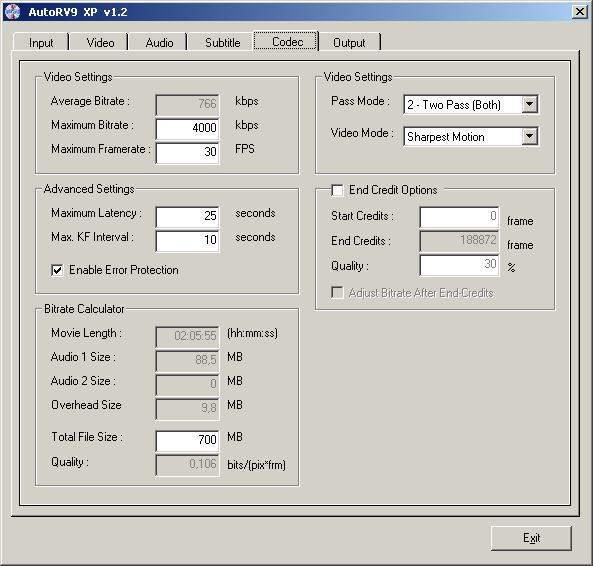Click the '(hh:mm:ss)' format label
The height and width of the screenshot is (566, 593).
[x=252, y=333]
